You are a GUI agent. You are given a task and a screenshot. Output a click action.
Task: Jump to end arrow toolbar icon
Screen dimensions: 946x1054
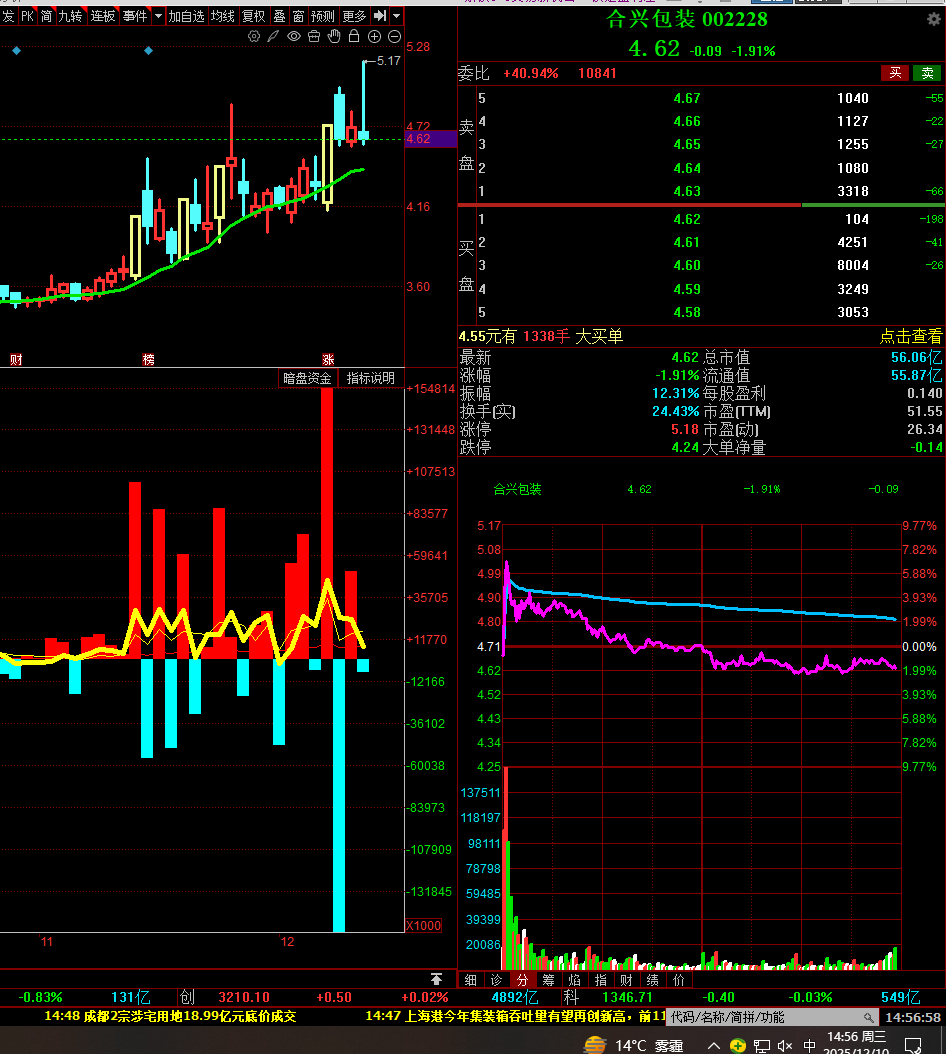[380, 15]
